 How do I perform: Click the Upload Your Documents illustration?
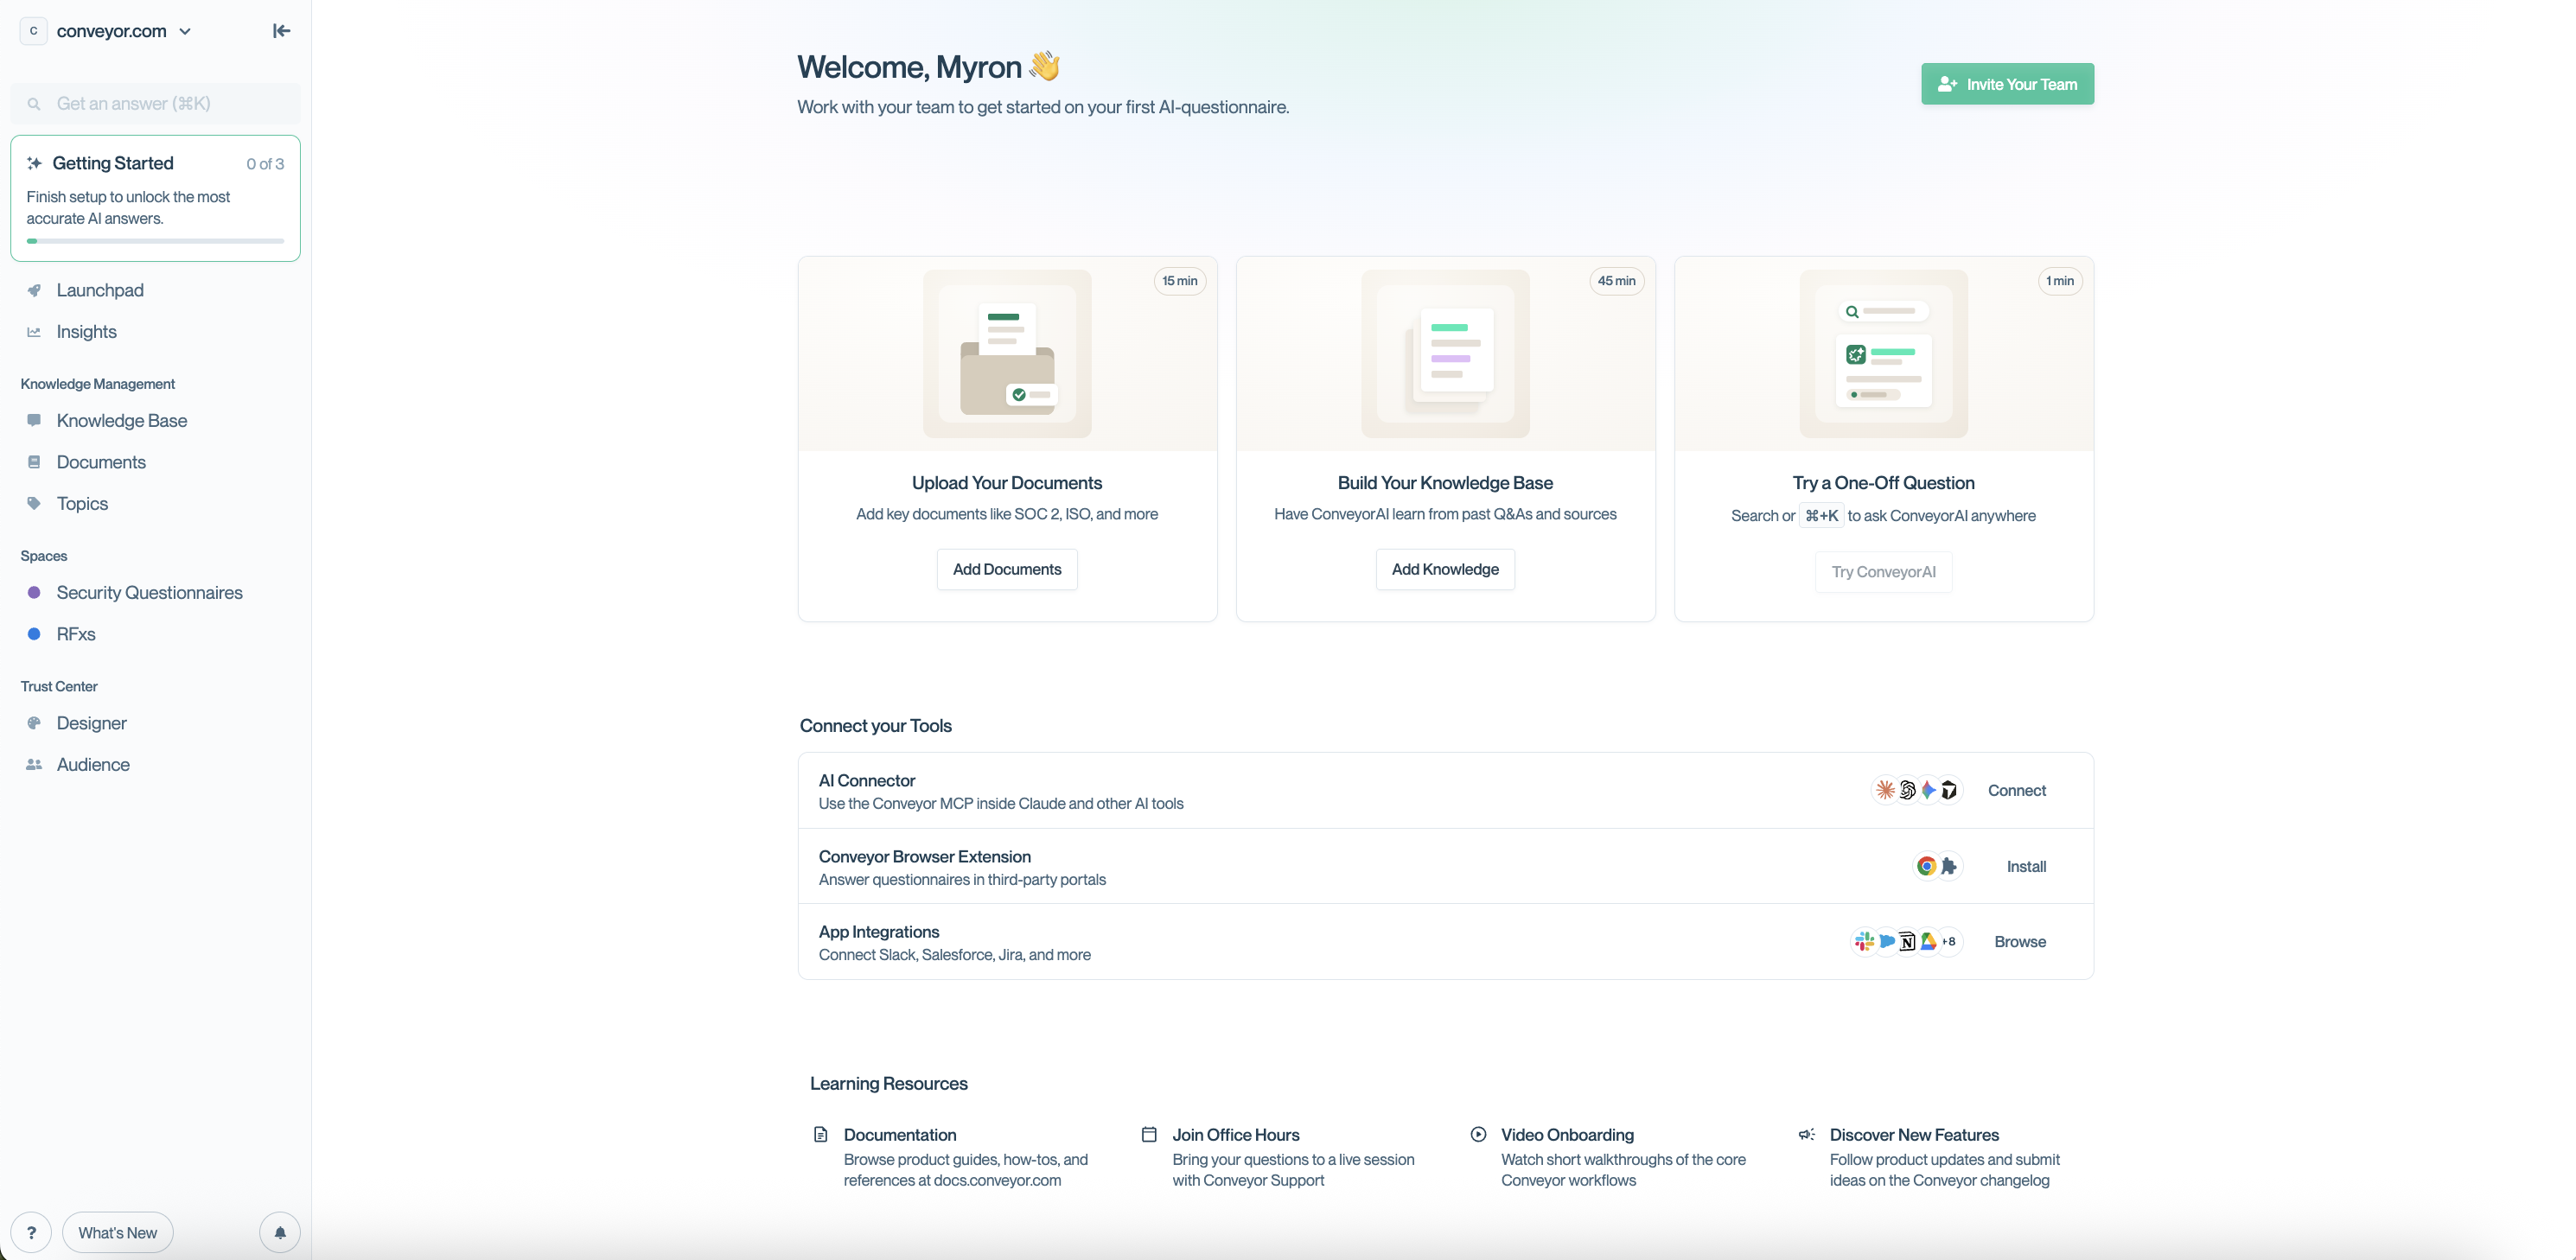coord(1007,353)
